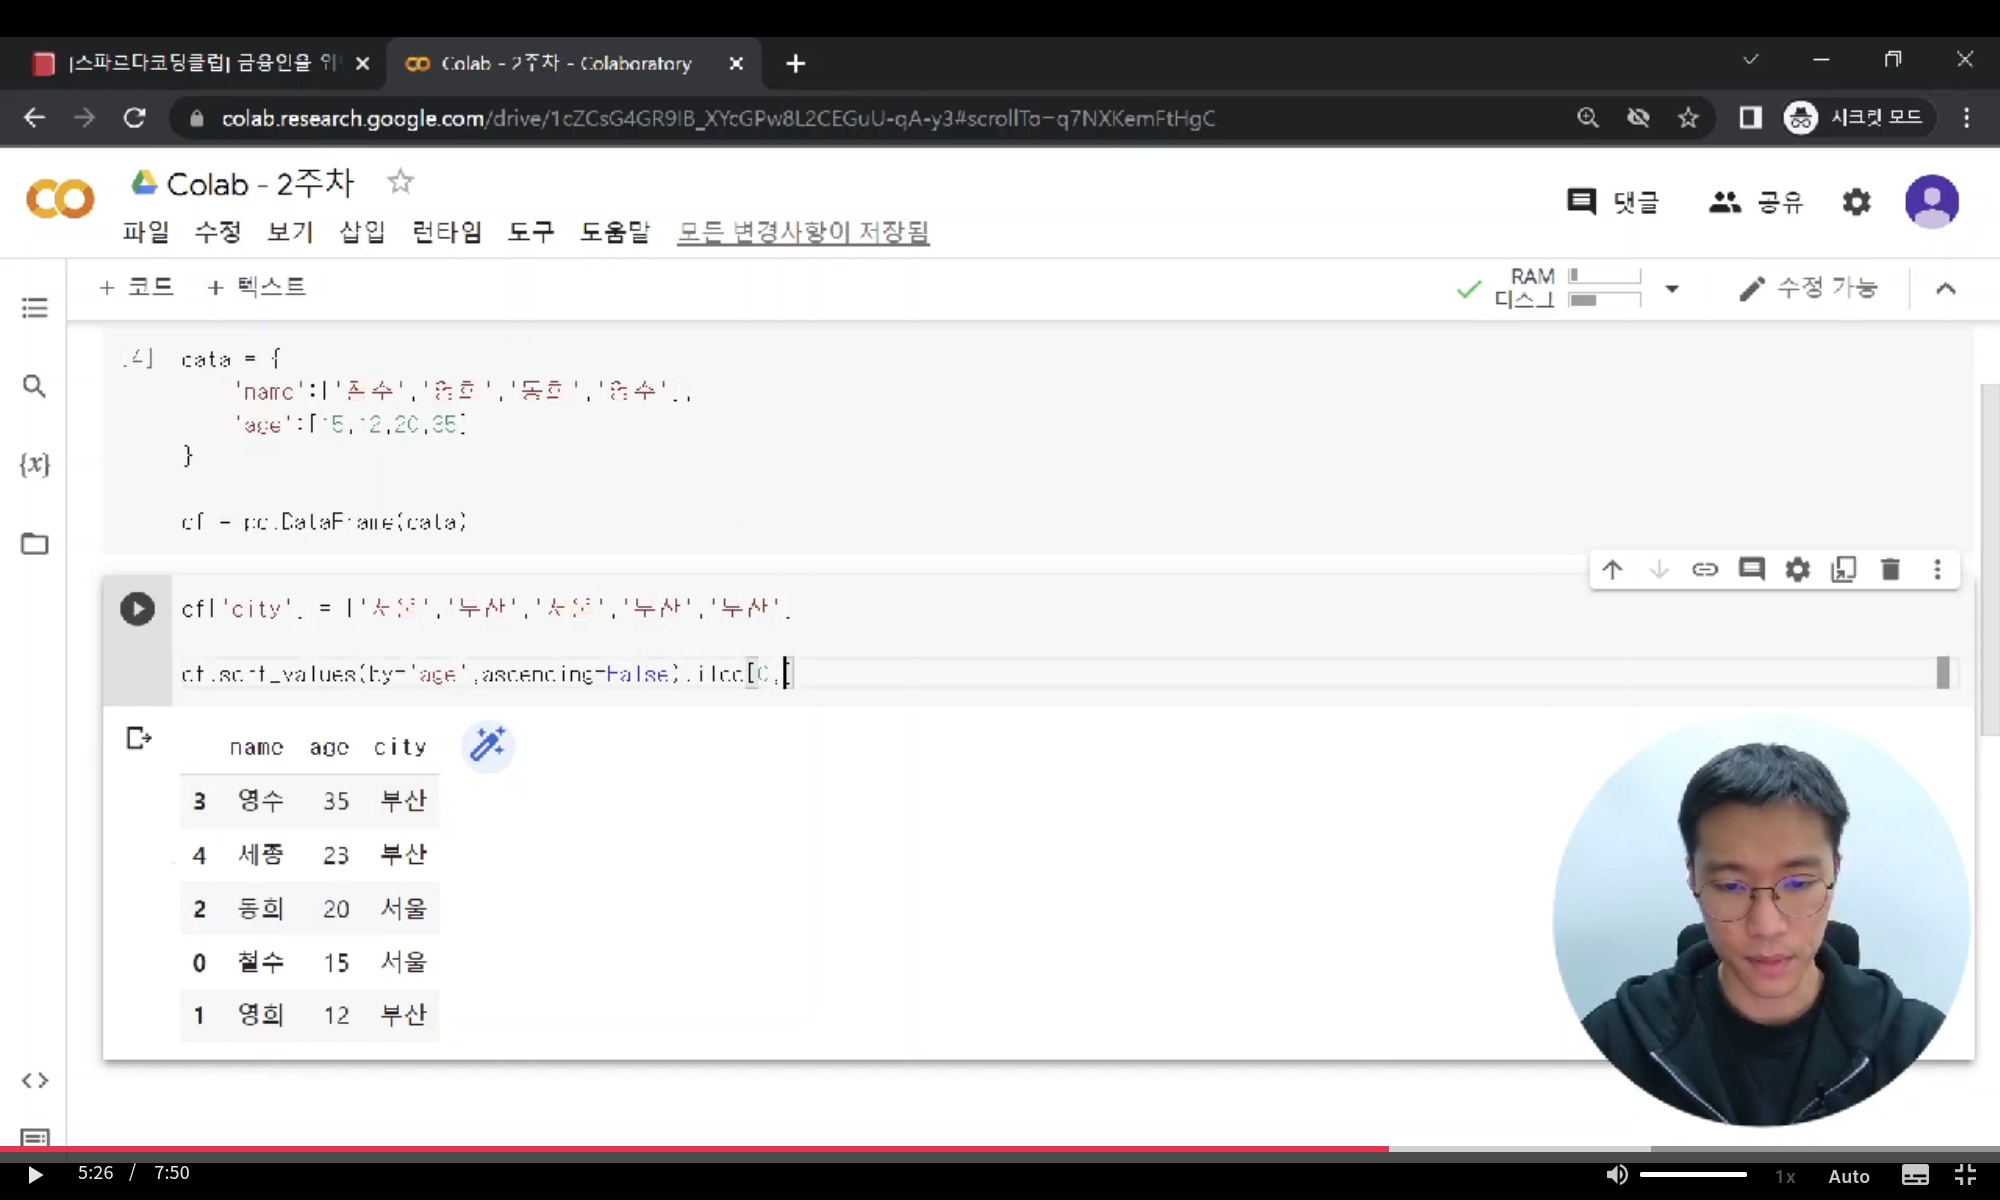The width and height of the screenshot is (2000, 1200).
Task: Open the search sidebar icon
Action: click(x=34, y=386)
